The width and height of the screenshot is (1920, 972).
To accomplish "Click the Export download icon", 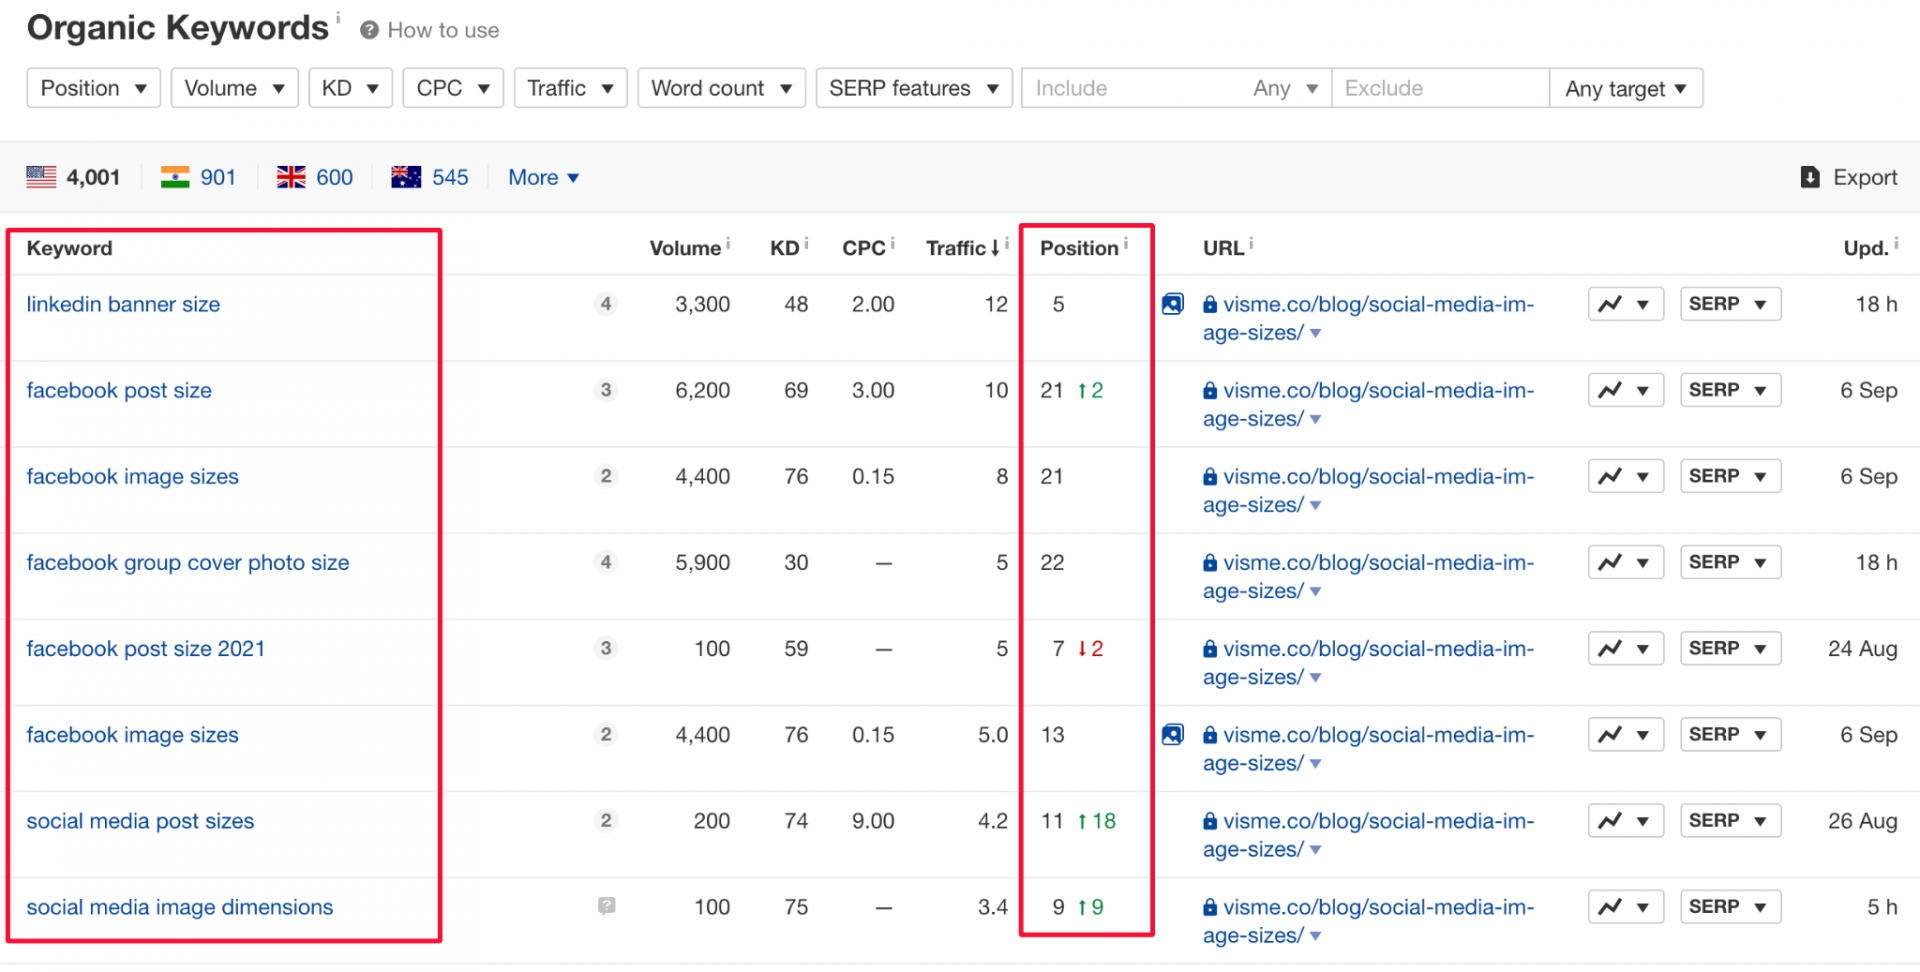I will click(x=1810, y=177).
